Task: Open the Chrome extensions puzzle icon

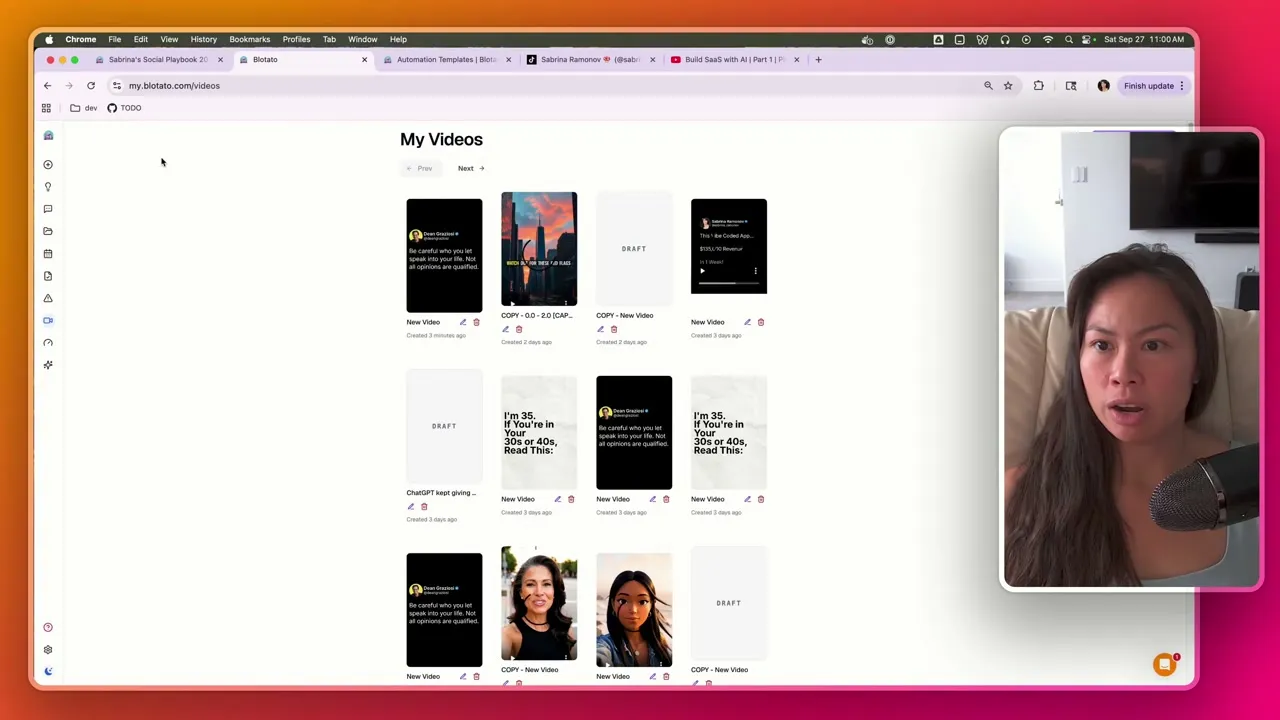Action: pyautogui.click(x=1038, y=86)
